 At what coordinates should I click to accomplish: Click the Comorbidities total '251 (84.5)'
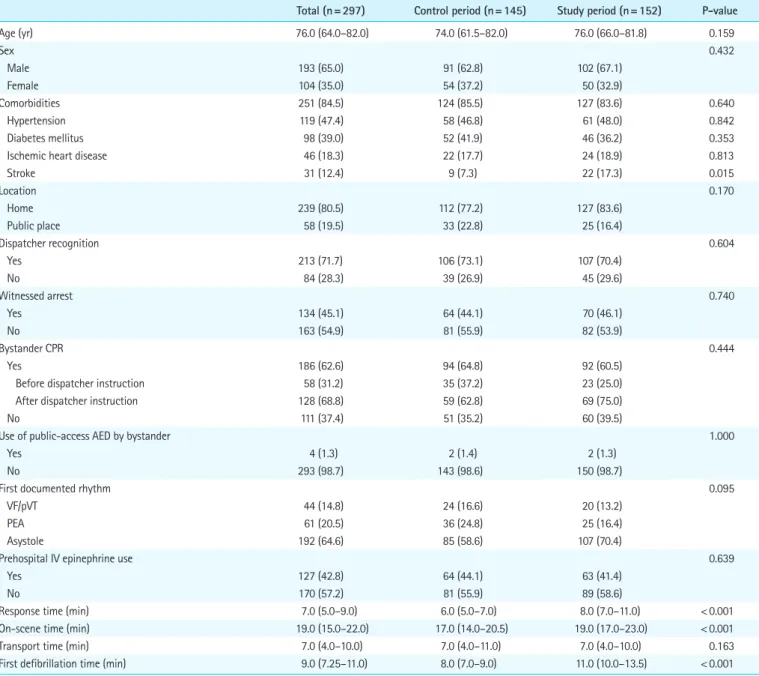(x=321, y=103)
